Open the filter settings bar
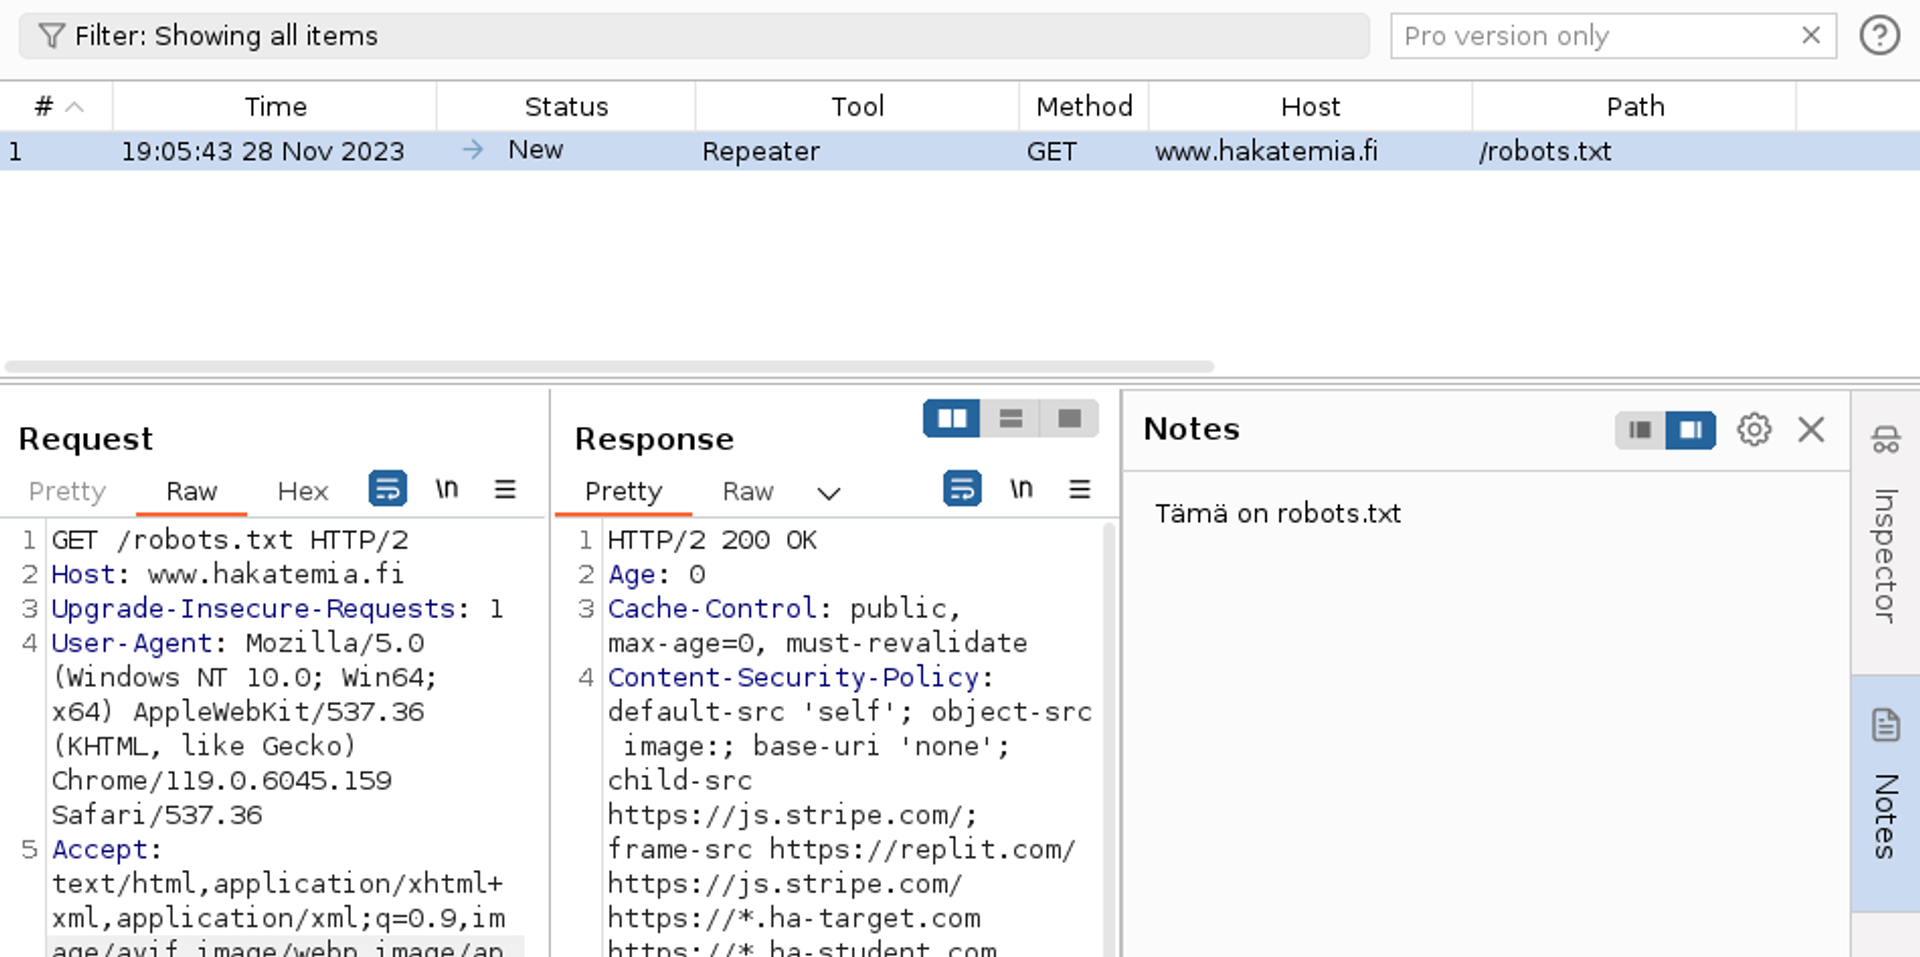This screenshot has width=1920, height=957. point(694,36)
